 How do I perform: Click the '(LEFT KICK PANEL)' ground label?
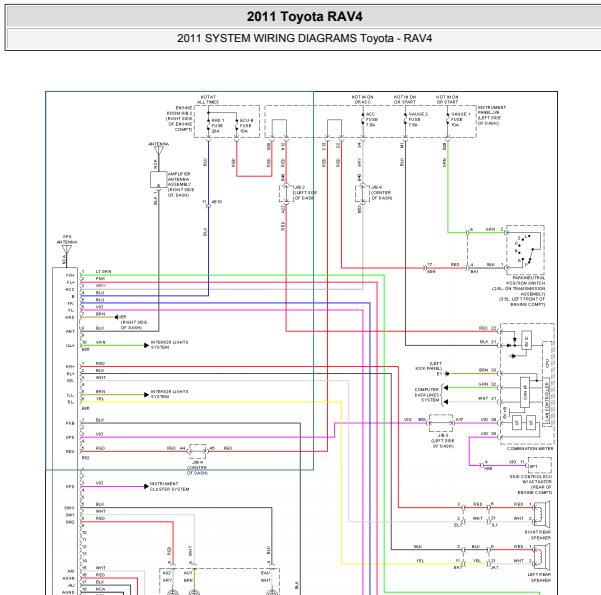pos(429,366)
